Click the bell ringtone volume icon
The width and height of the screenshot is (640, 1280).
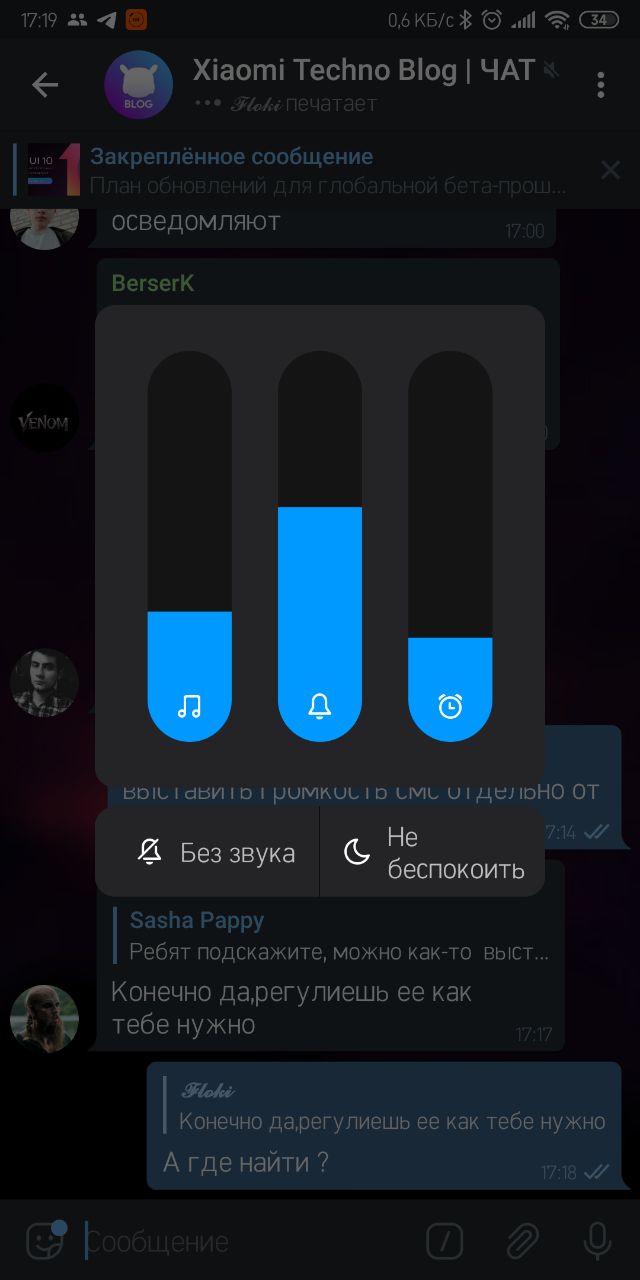click(320, 706)
